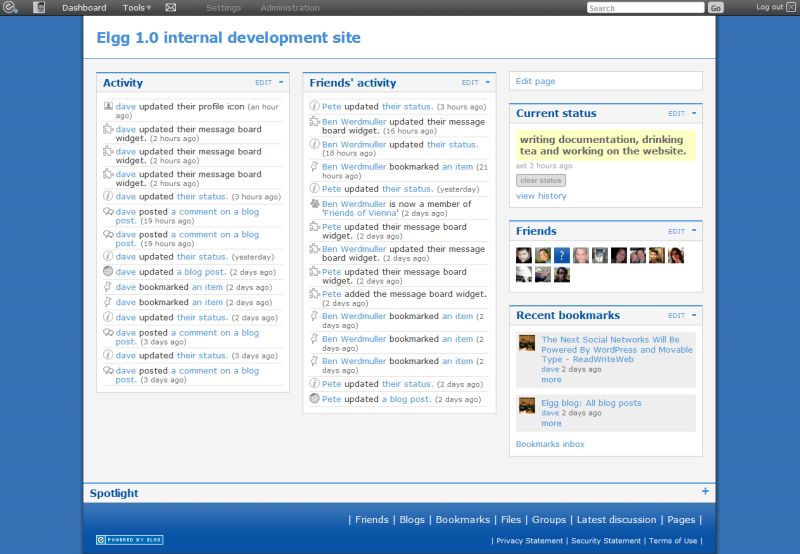Open thumbnail beside 'The Next Social Networks' bookmark
The height and width of the screenshot is (554, 800).
coord(527,343)
